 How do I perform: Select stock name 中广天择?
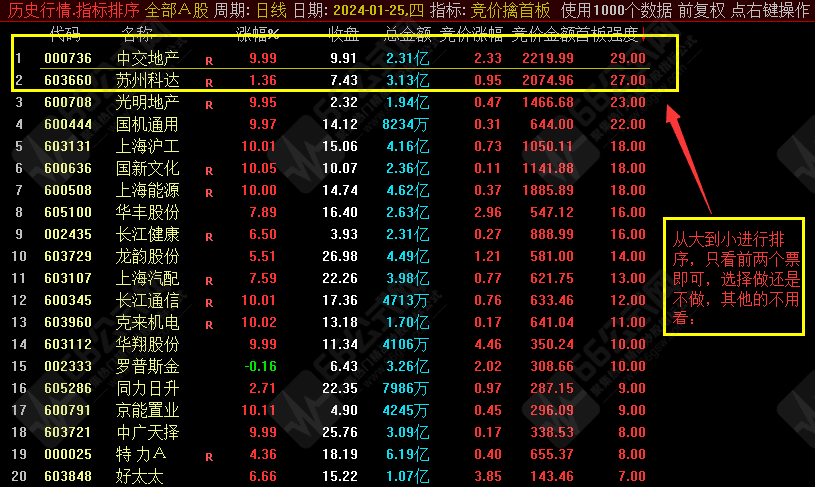click(x=148, y=432)
